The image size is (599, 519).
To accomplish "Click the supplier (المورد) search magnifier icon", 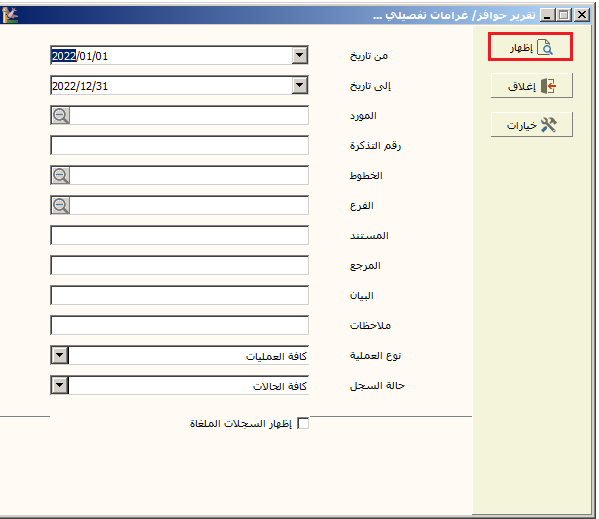I will [x=60, y=115].
